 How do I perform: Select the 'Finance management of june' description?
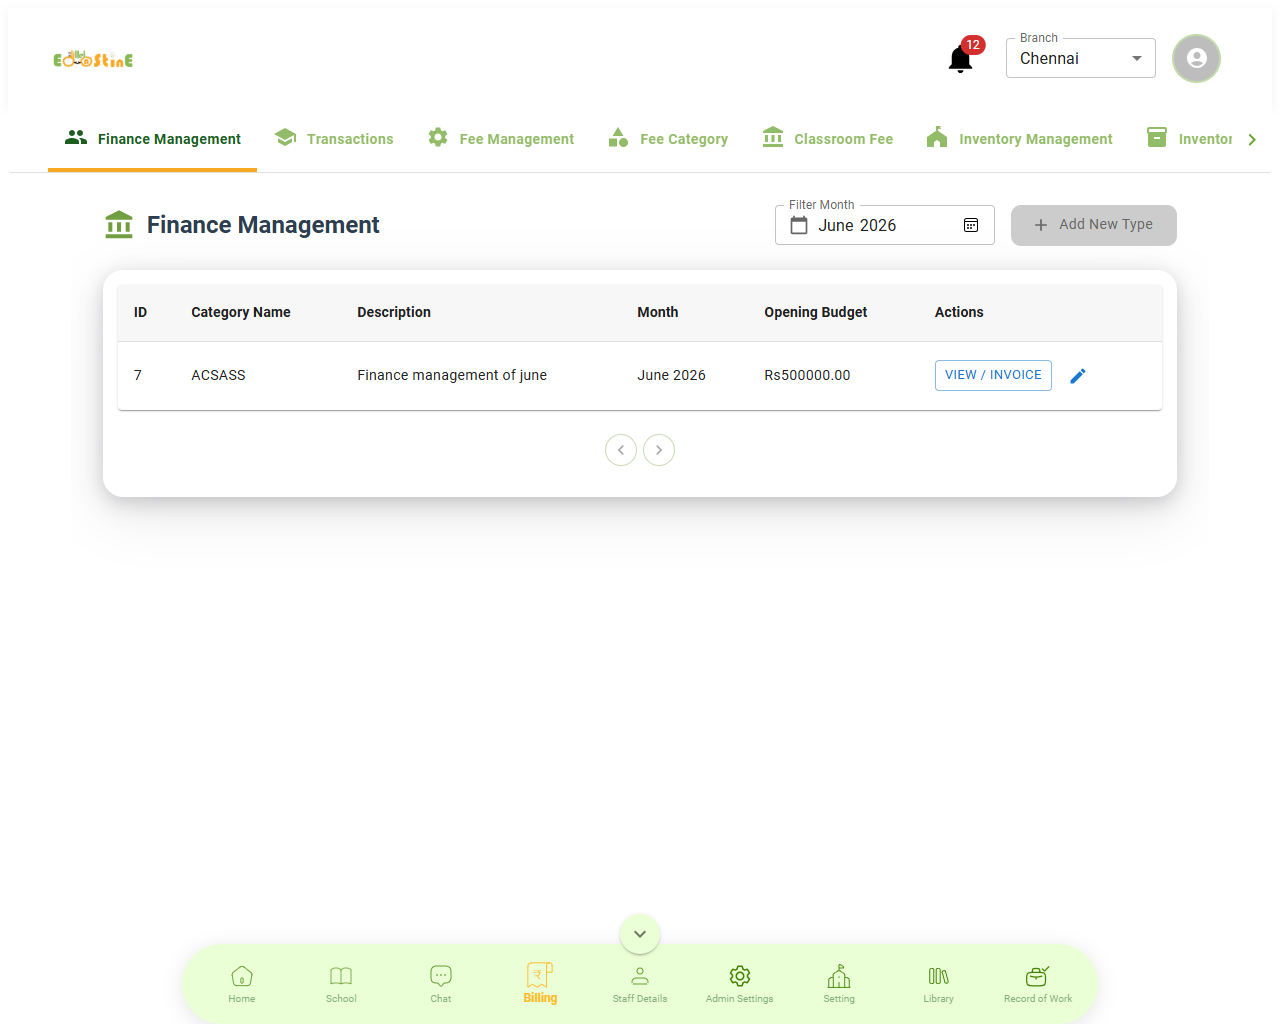tap(452, 375)
